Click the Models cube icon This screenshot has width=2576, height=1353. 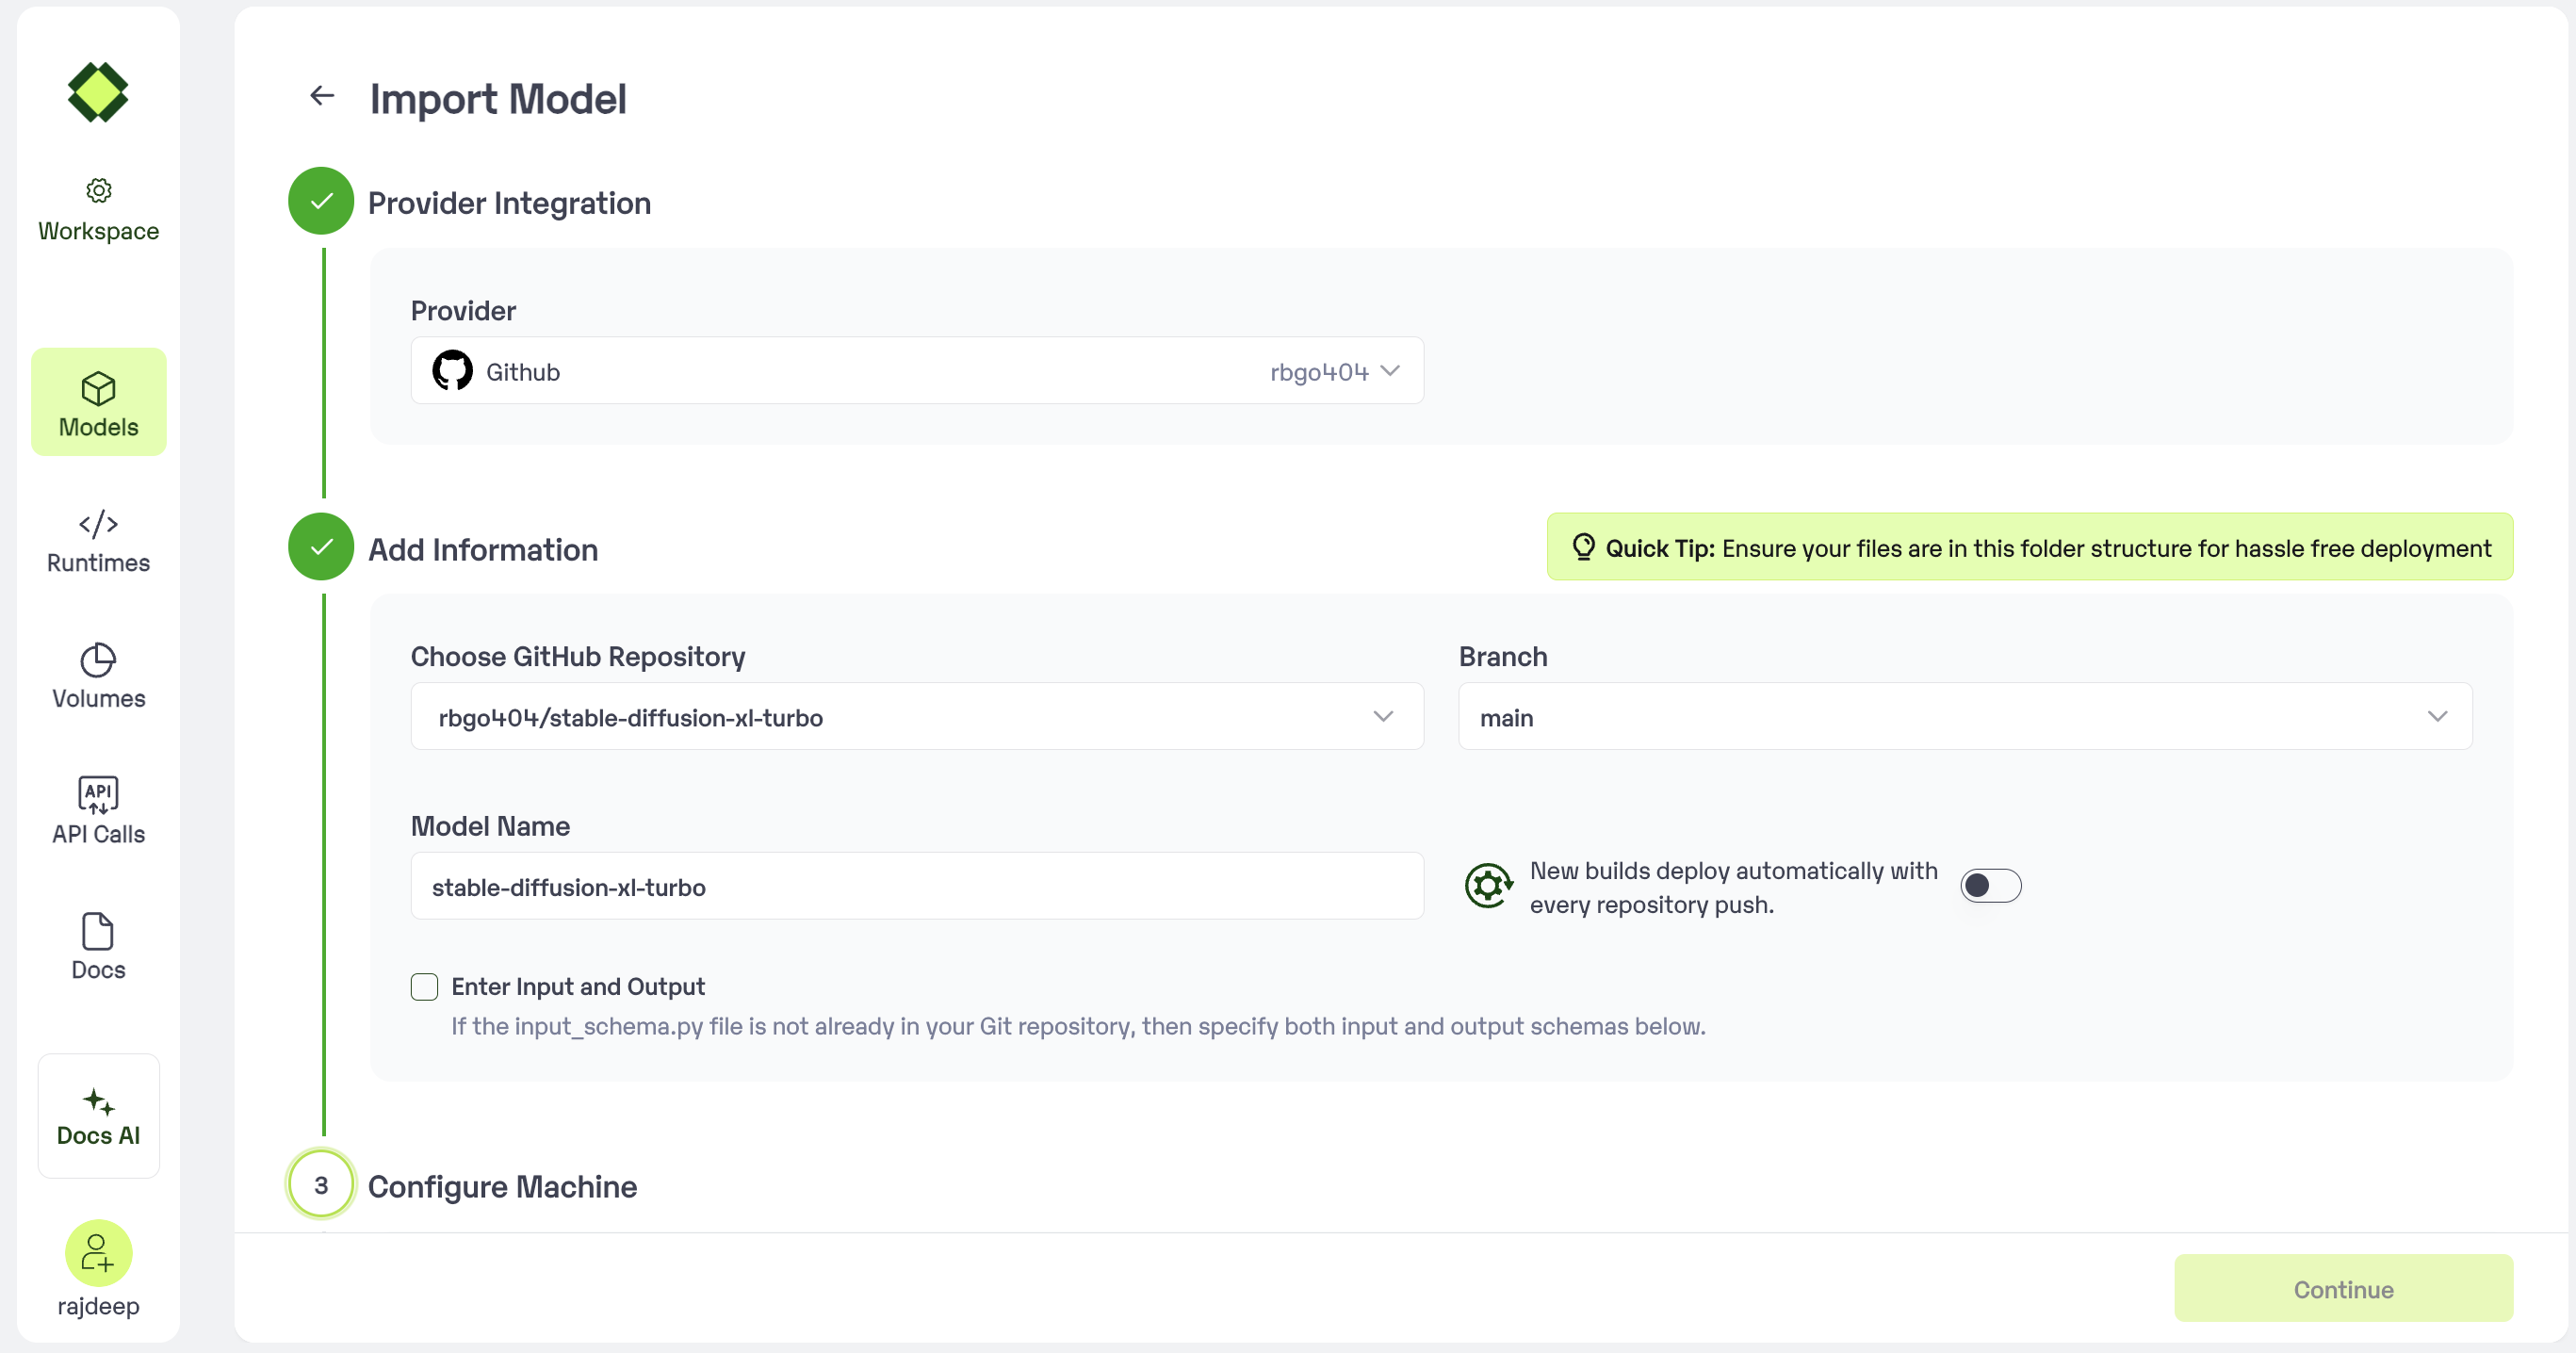click(98, 389)
